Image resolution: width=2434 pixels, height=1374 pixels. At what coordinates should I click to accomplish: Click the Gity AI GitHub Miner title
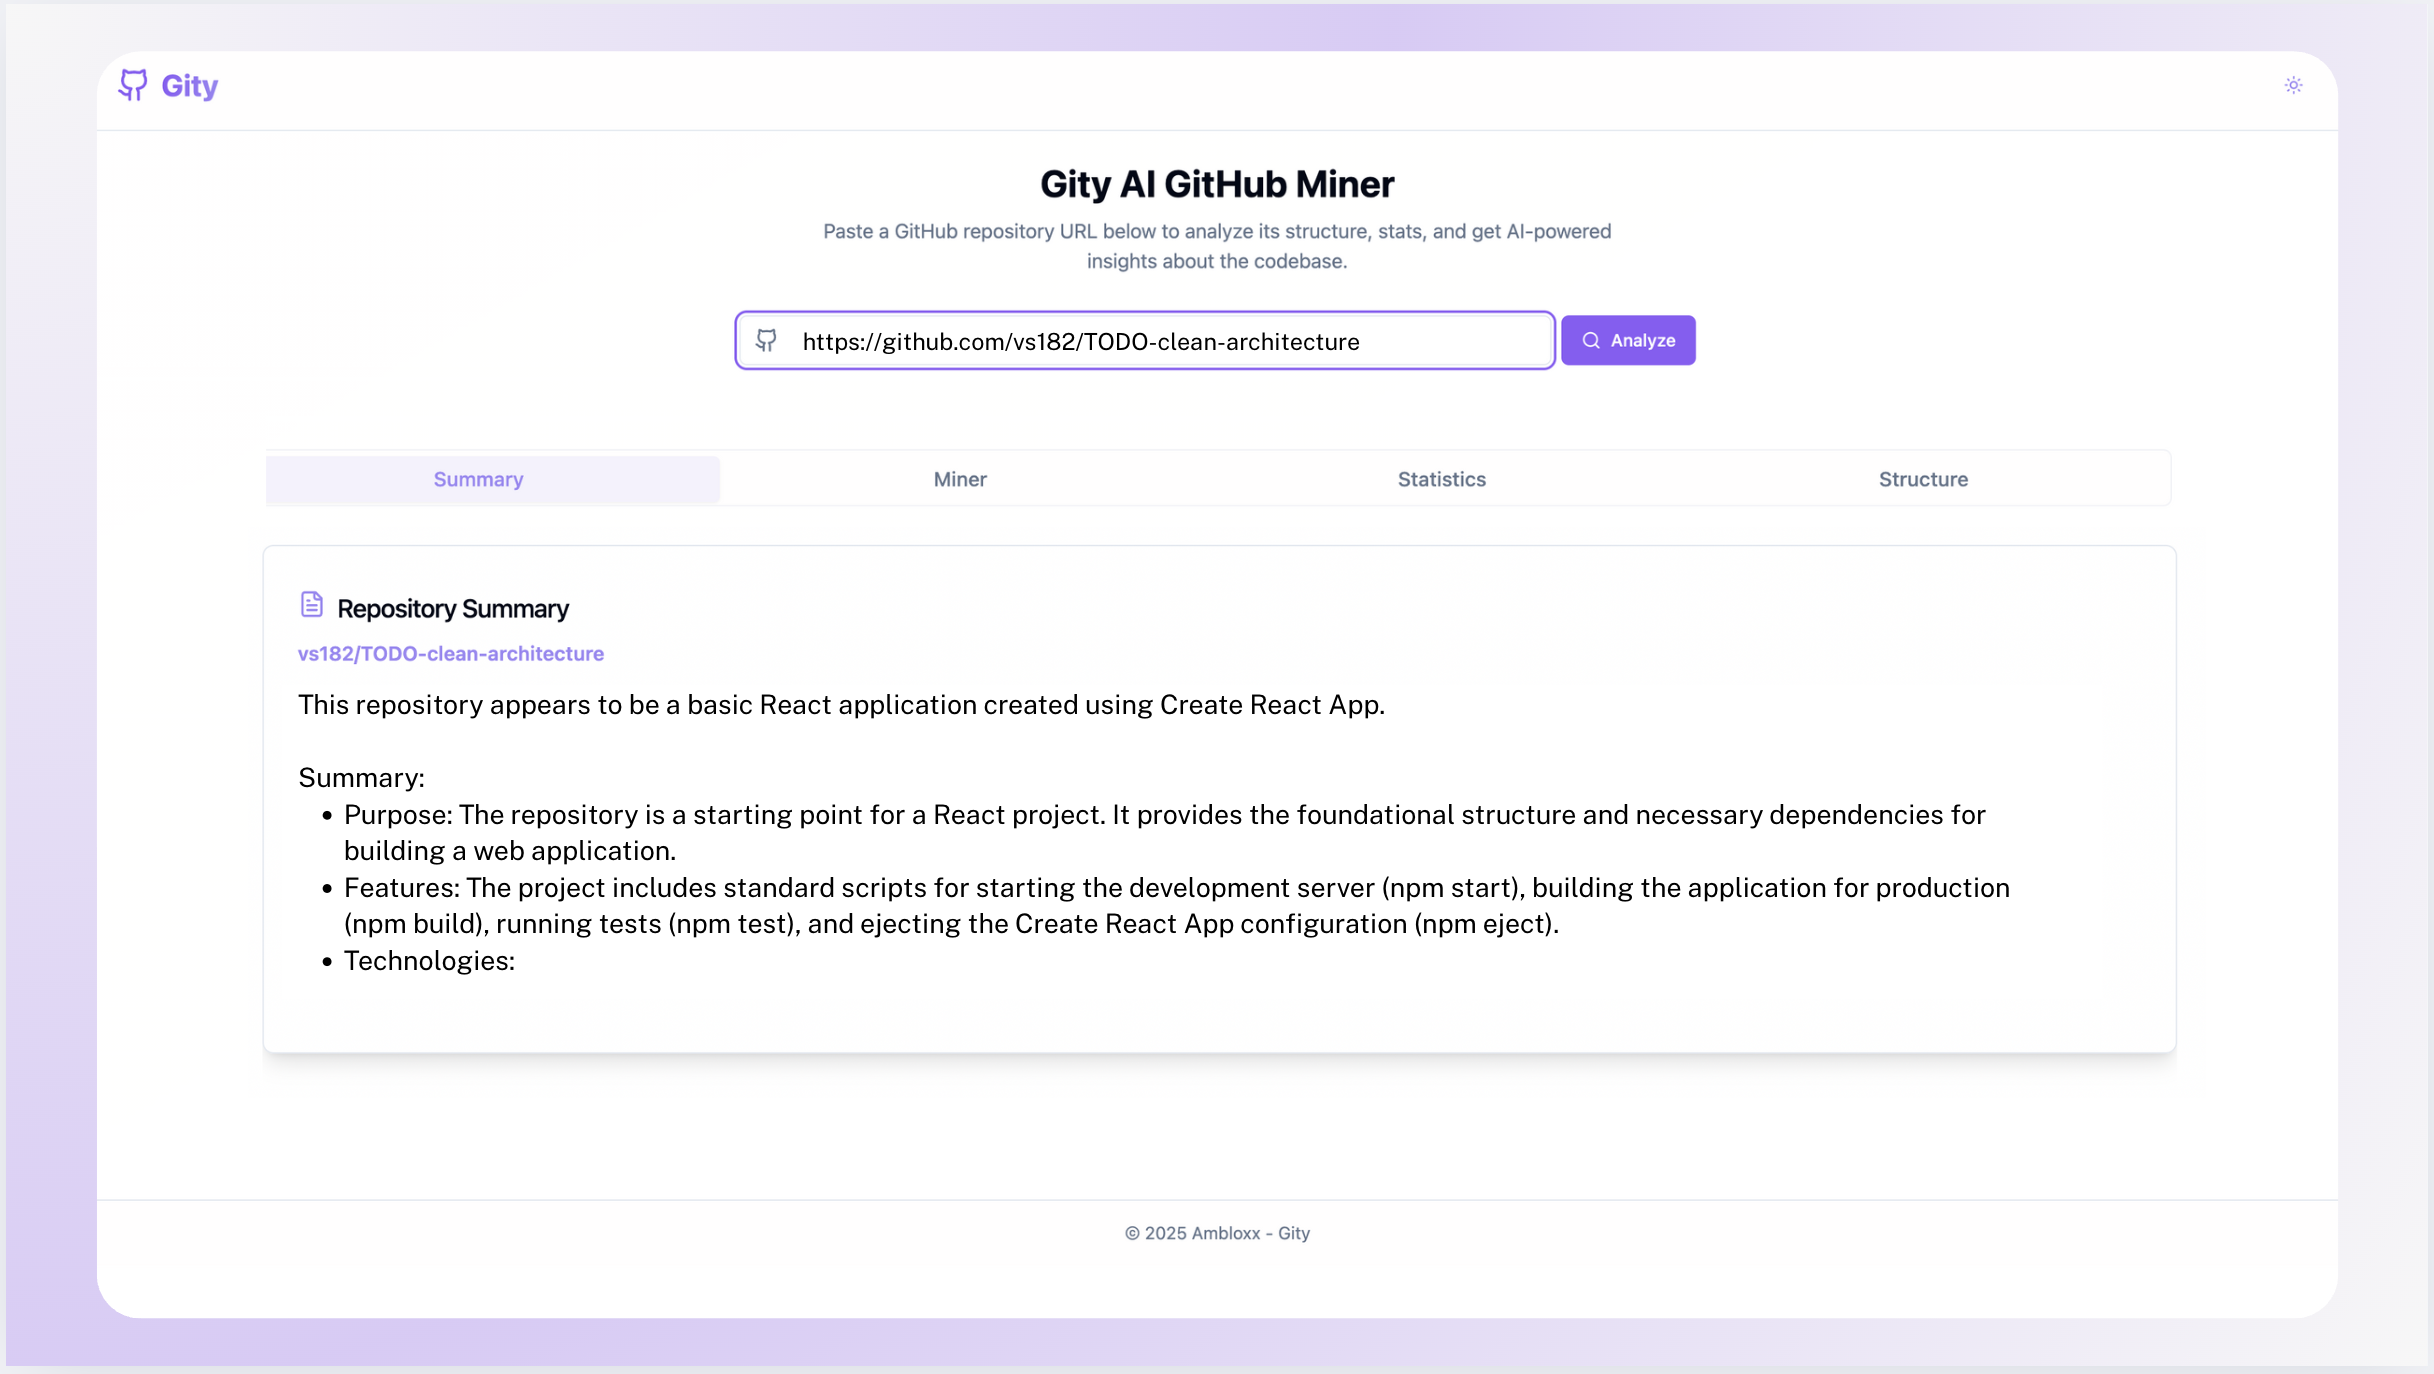1216,184
